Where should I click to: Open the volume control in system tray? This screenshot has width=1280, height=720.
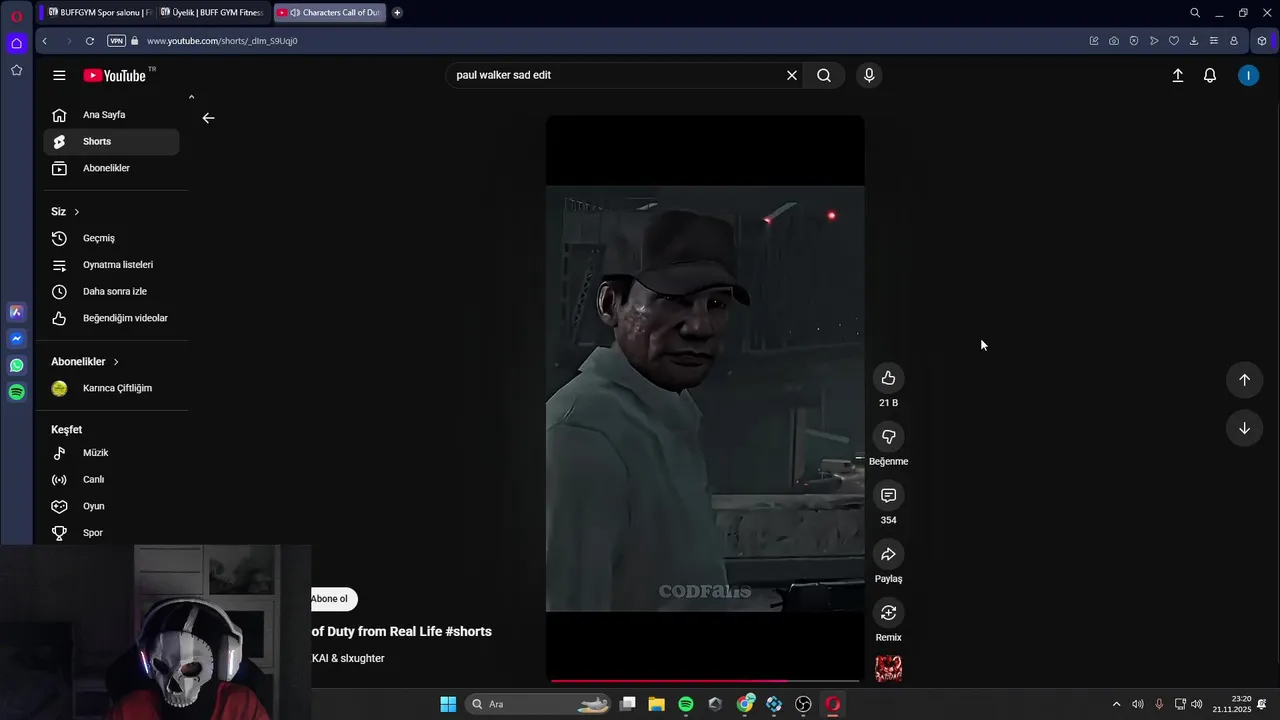[1197, 704]
